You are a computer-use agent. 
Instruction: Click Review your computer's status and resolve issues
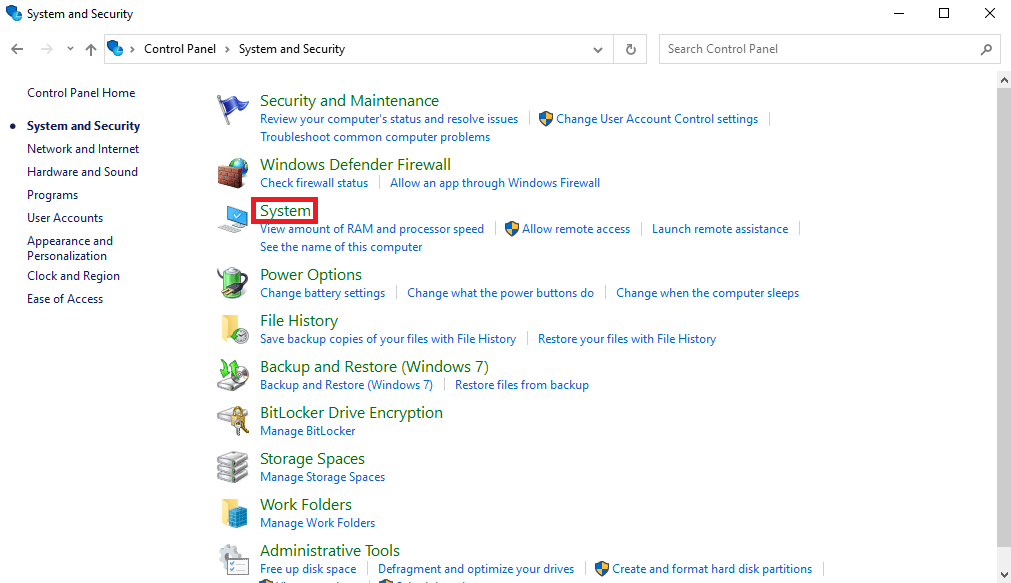click(389, 119)
